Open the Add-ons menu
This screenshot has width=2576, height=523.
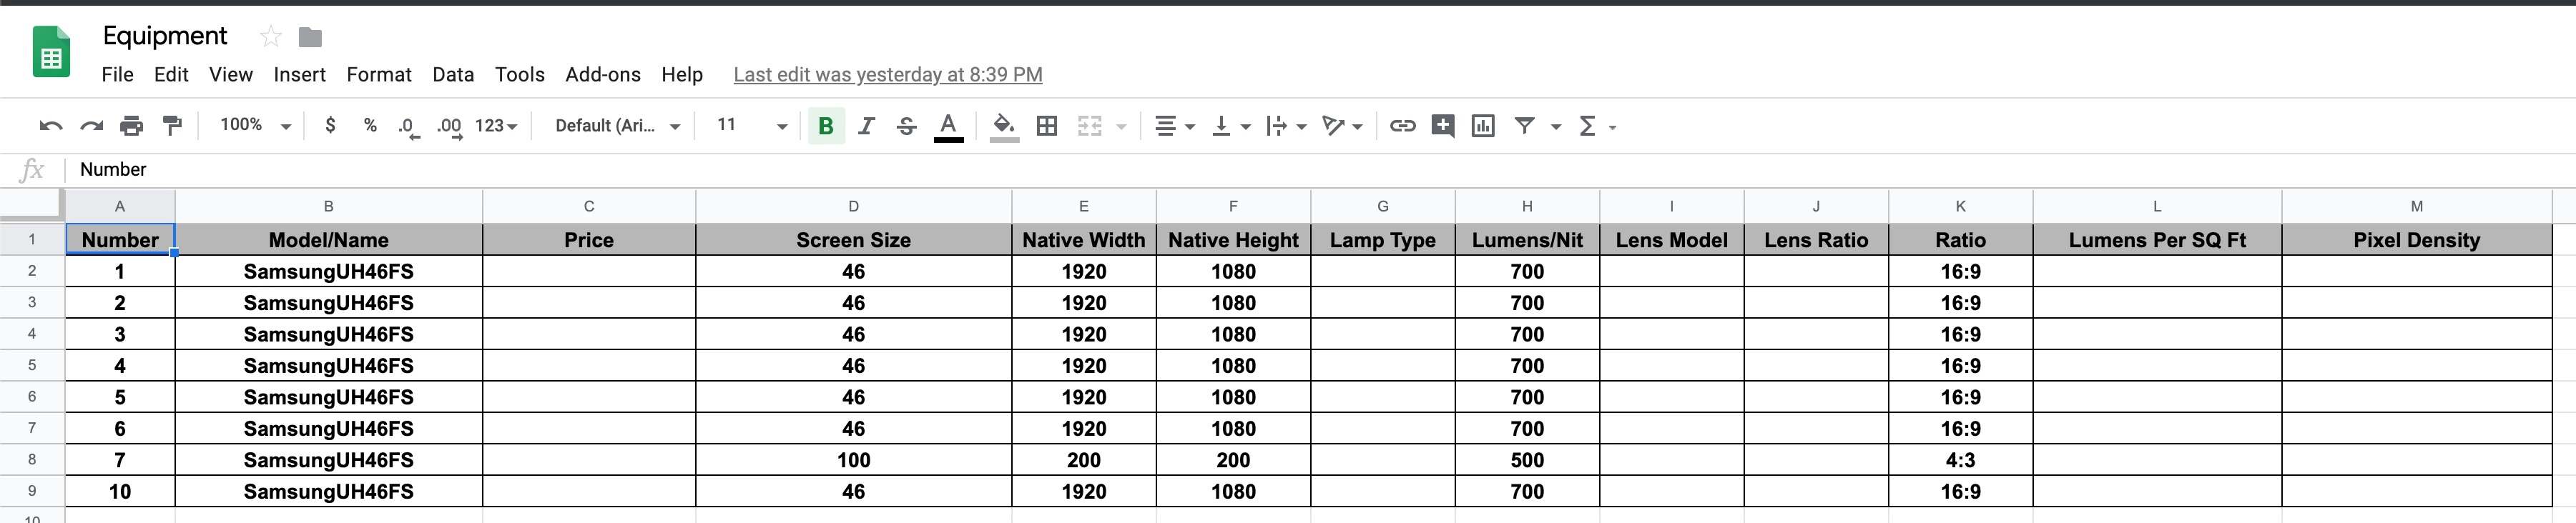[603, 75]
